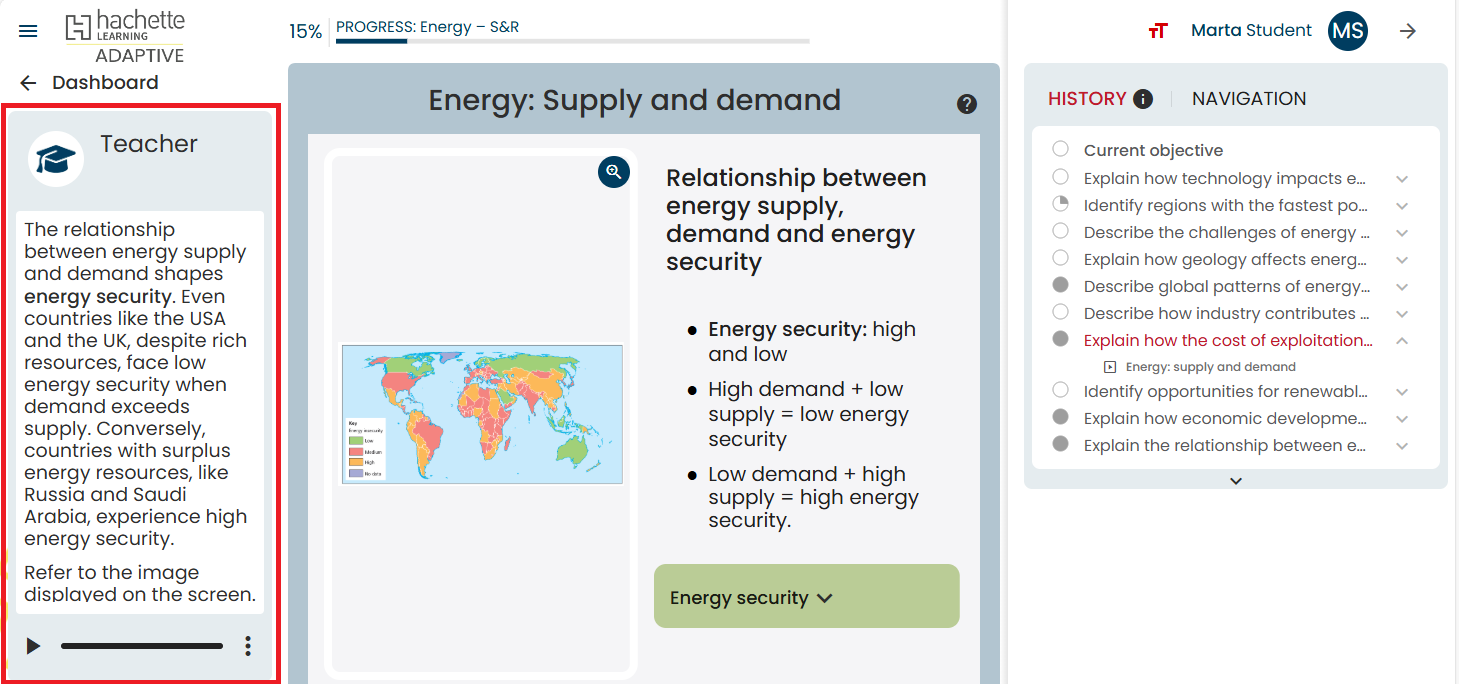The height and width of the screenshot is (684, 1459).
Task: Switch to the HISTORY tab
Action: (1087, 99)
